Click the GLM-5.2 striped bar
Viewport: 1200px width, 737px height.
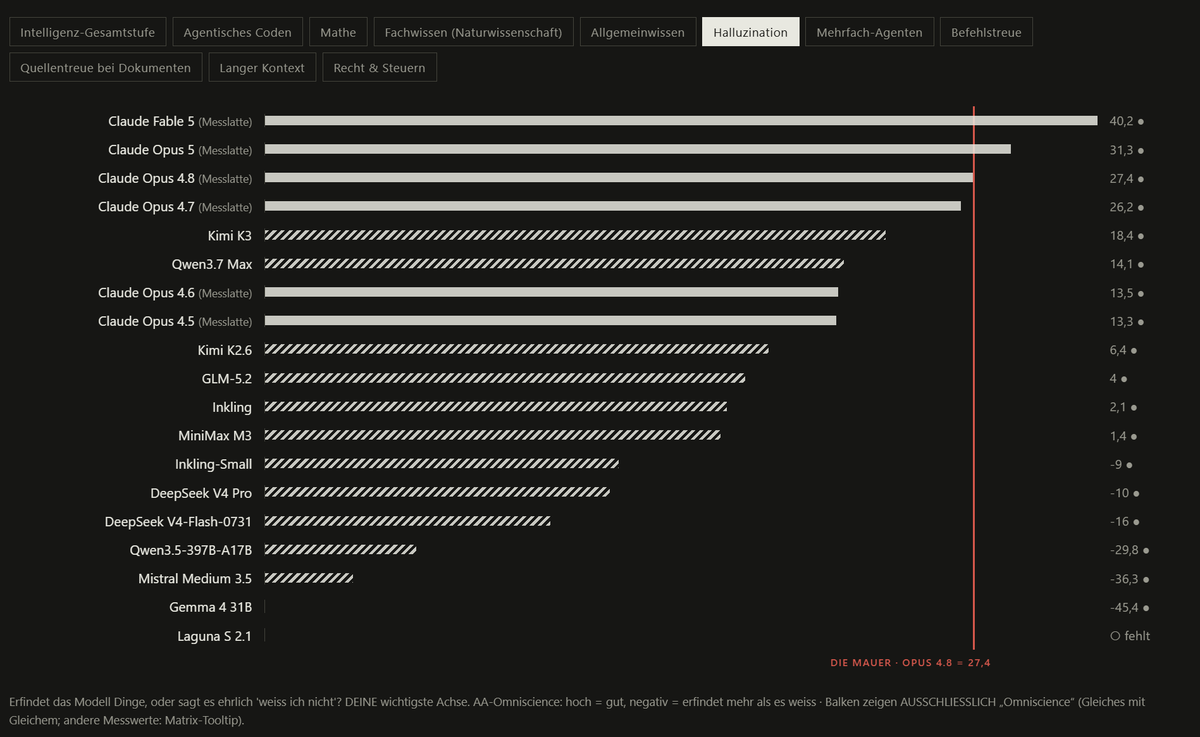coord(505,379)
